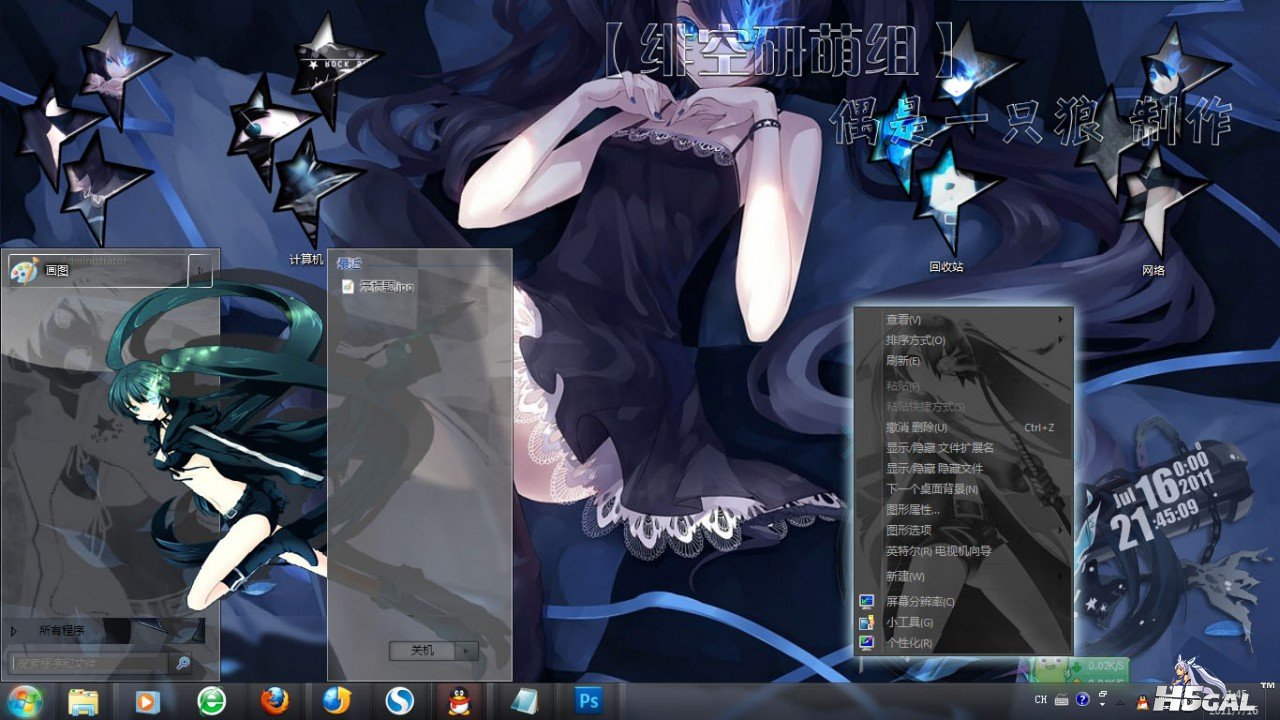Screen dimensions: 1280x720
Task: Launch Firefox from the taskbar
Action: pyautogui.click(x=274, y=701)
